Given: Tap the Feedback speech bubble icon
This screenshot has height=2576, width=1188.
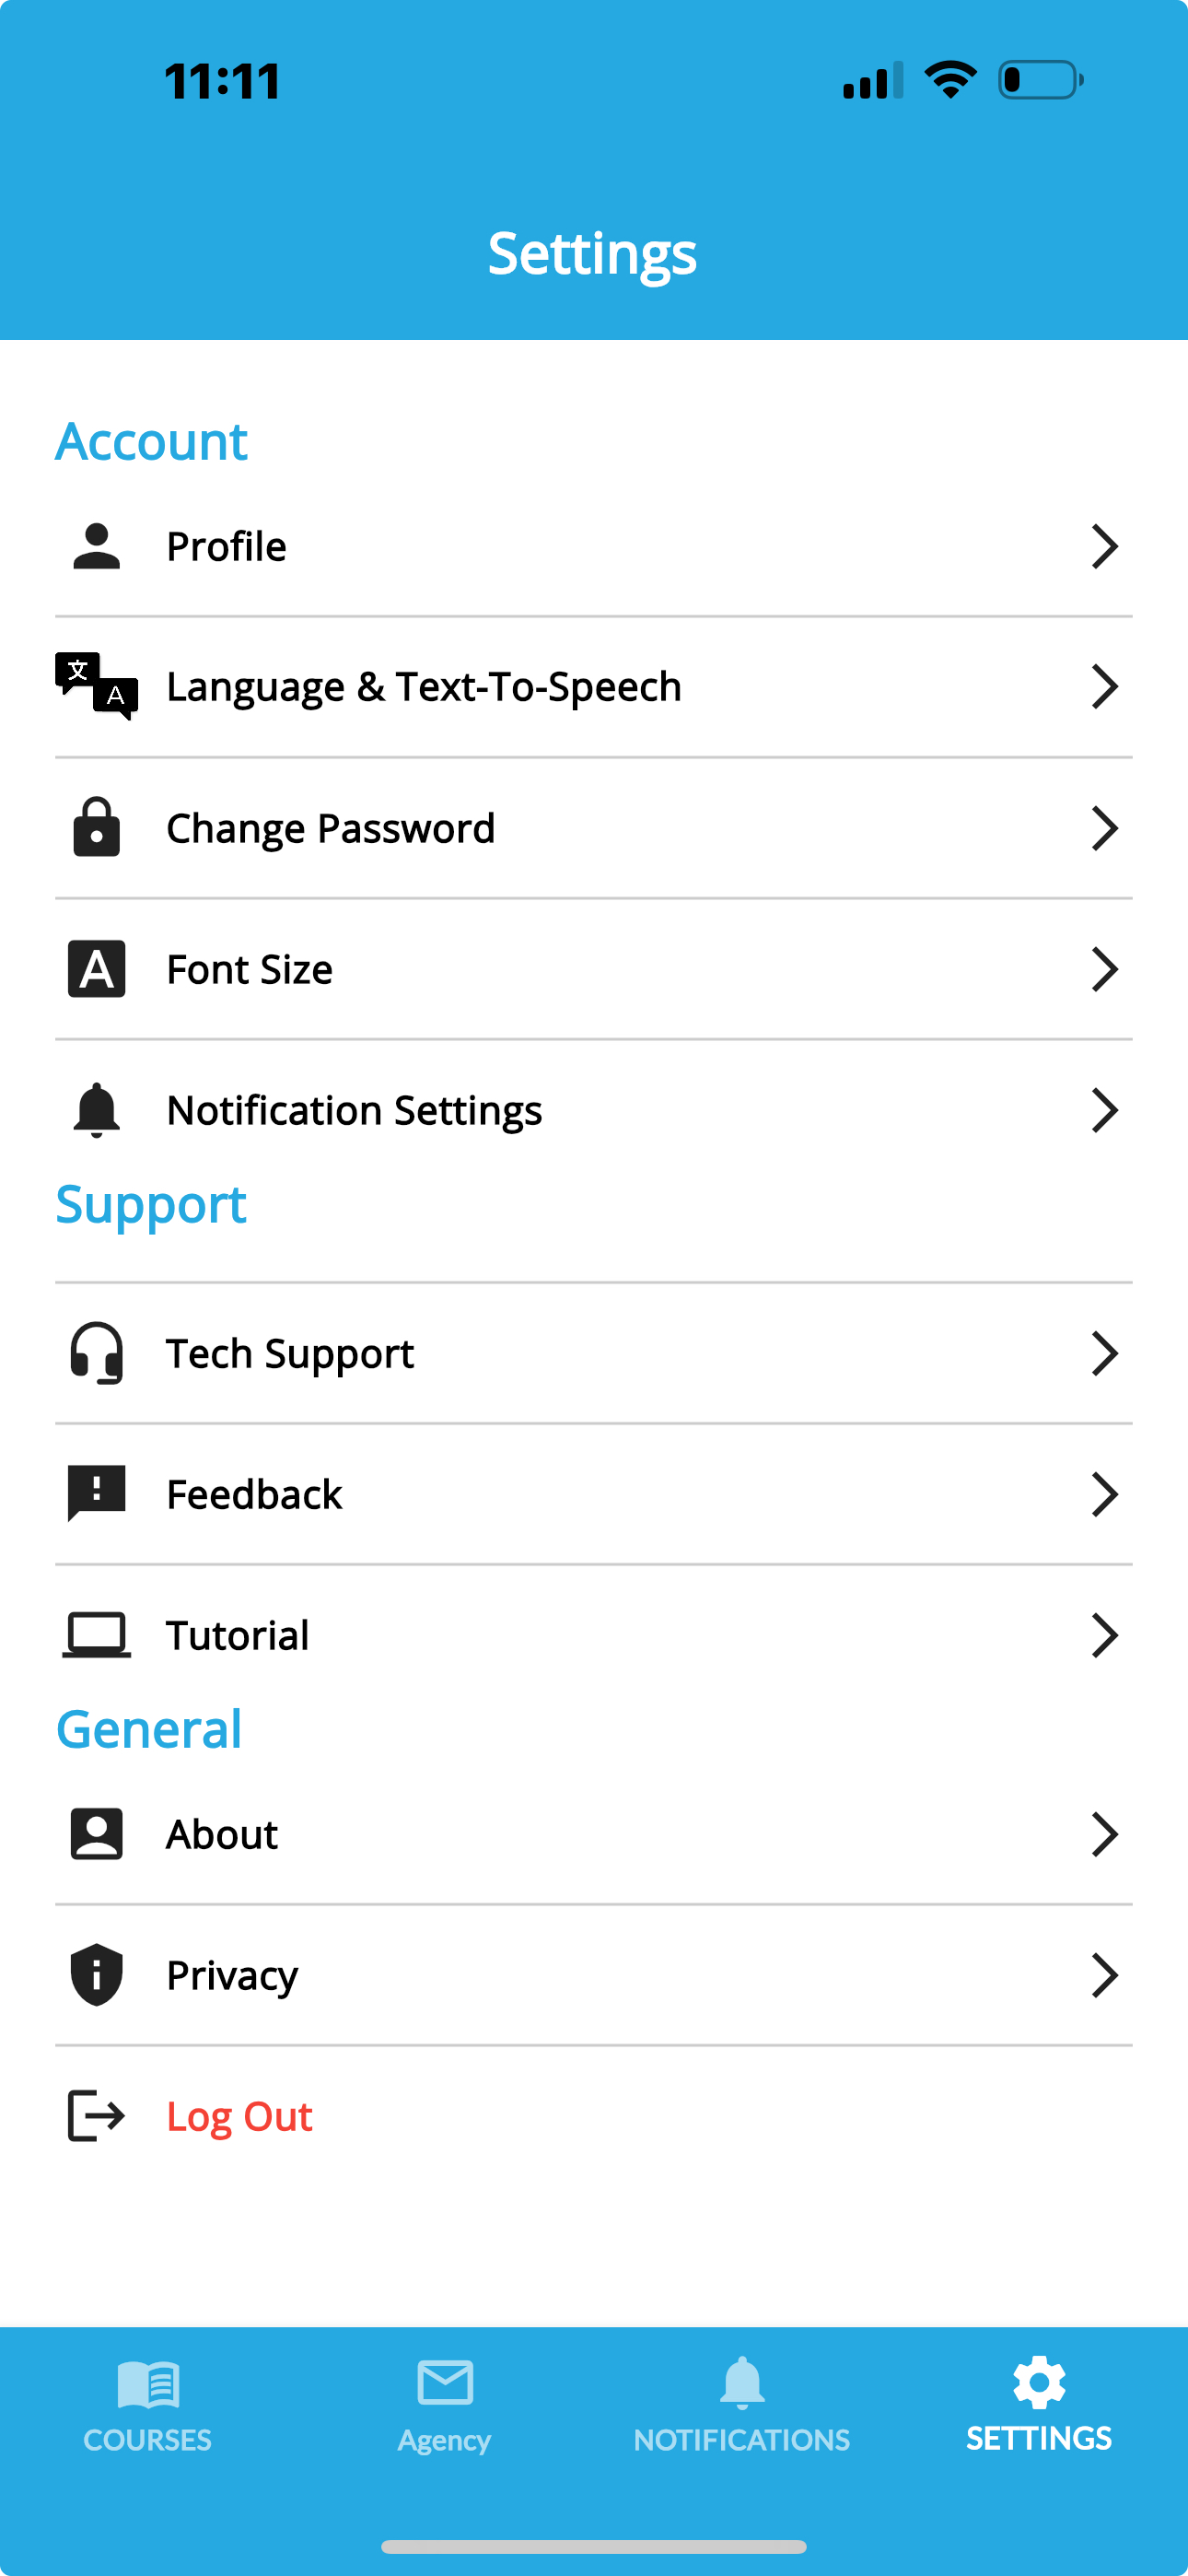Looking at the screenshot, I should 96,1493.
